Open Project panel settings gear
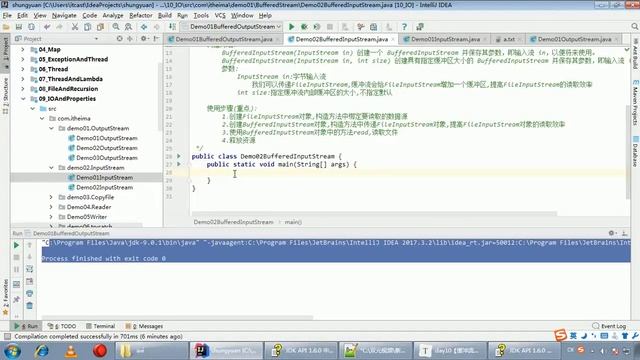The width and height of the screenshot is (640, 360). point(144,39)
